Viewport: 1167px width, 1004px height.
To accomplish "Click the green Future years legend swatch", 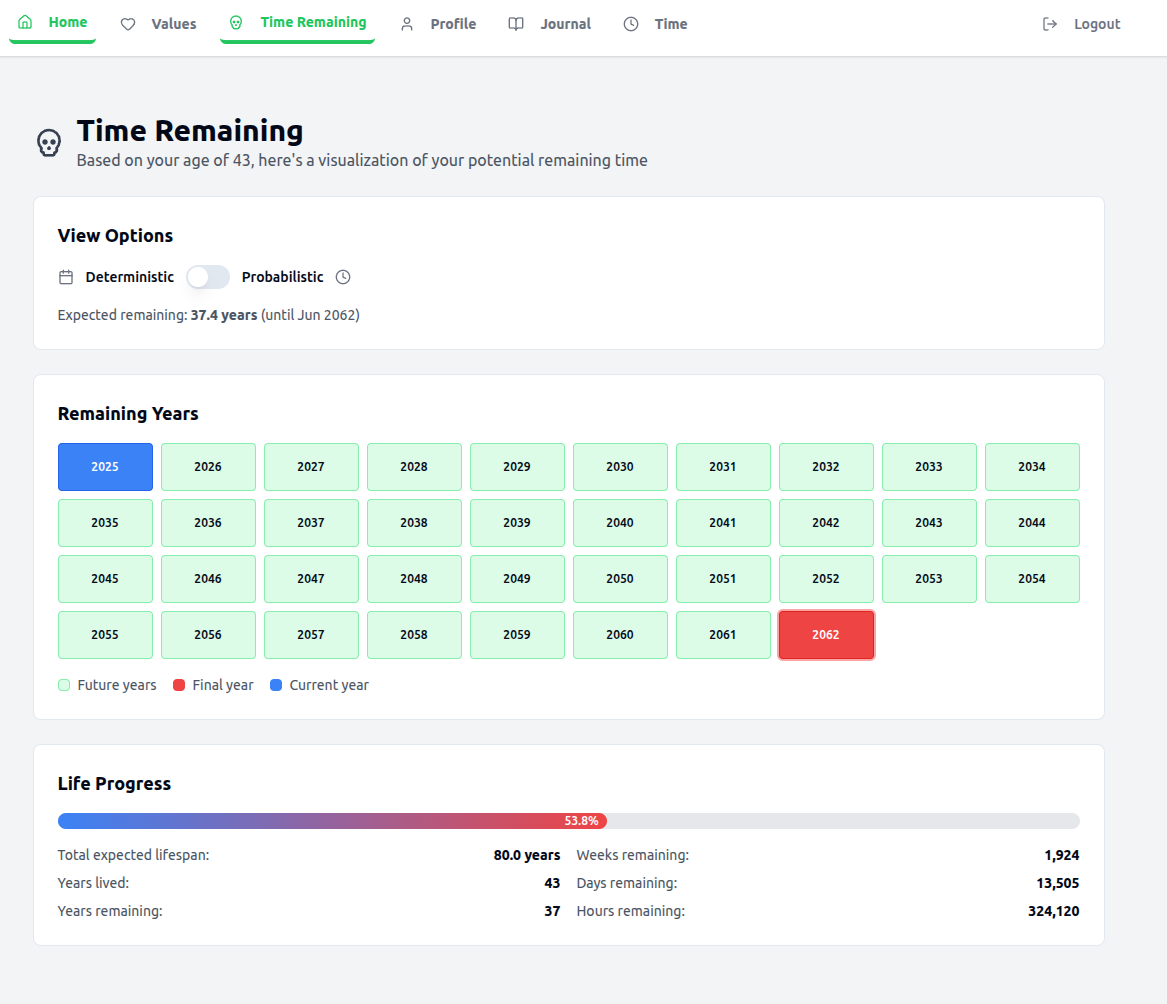I will click(x=64, y=685).
